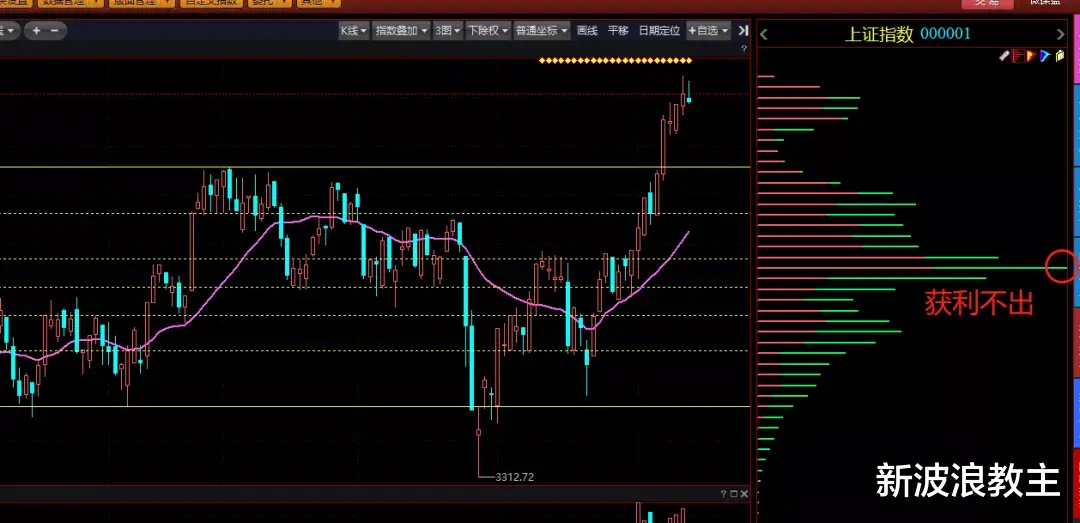
Task: Click the 平移 pan button
Action: point(618,30)
